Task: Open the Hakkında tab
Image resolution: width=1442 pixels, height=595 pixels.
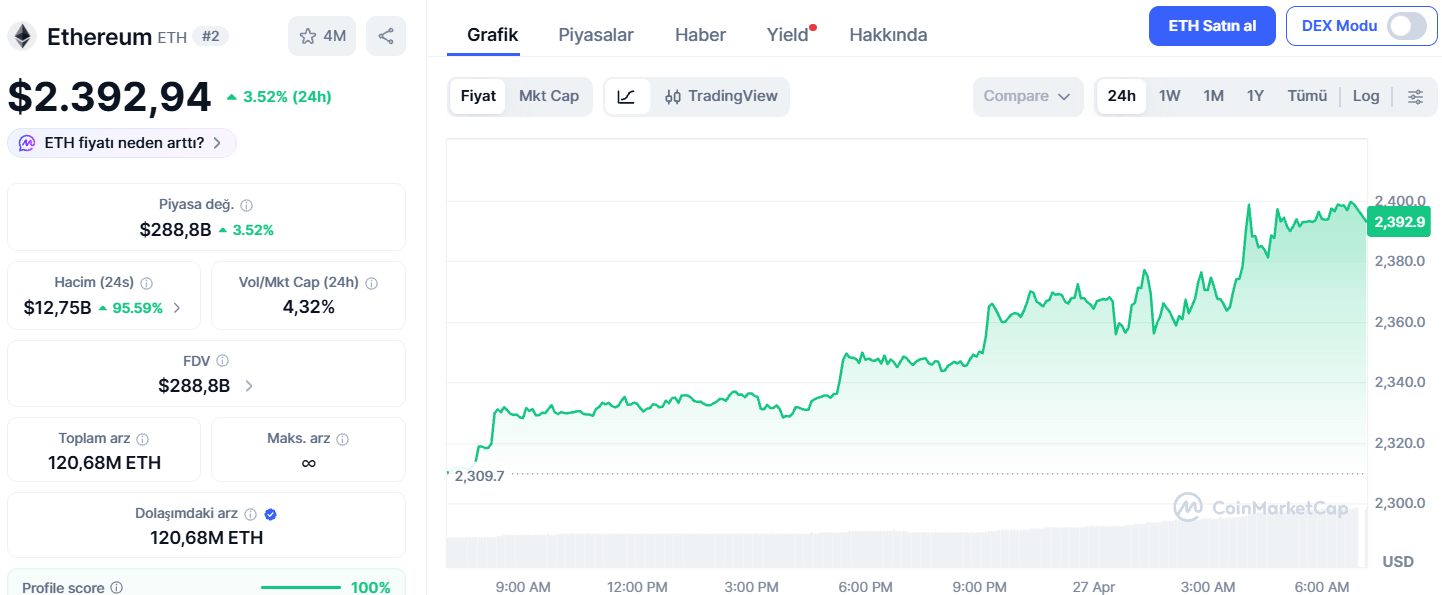Action: 888,35
